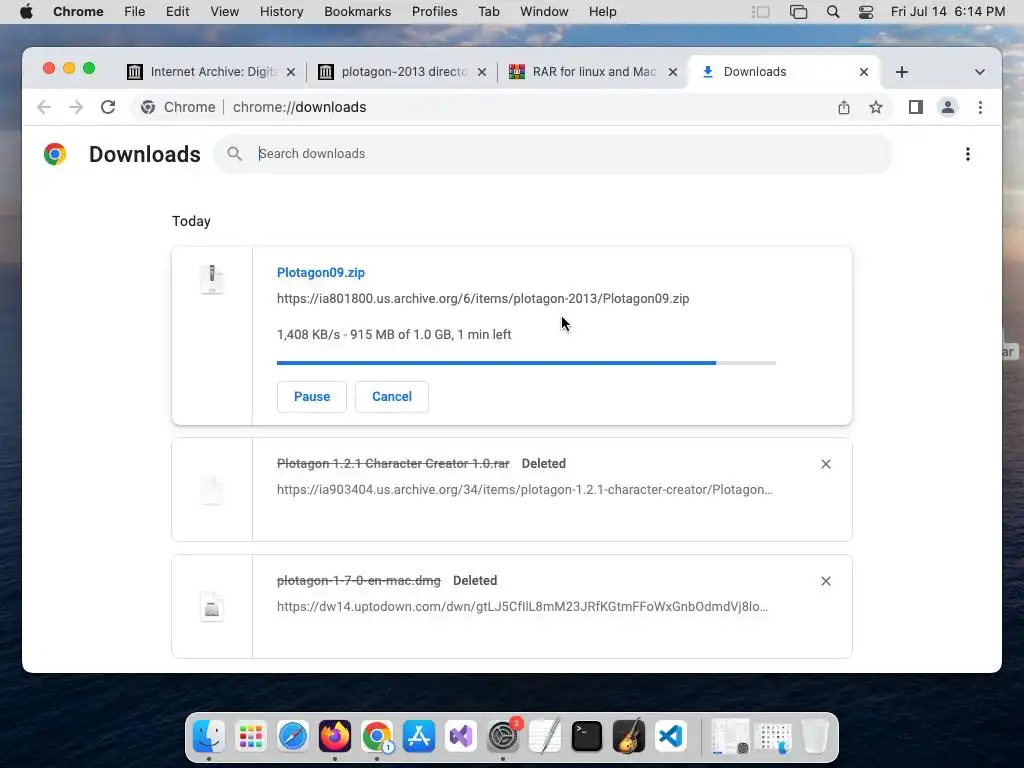1024x768 pixels.
Task: Open Terminal from the dock
Action: coord(586,737)
